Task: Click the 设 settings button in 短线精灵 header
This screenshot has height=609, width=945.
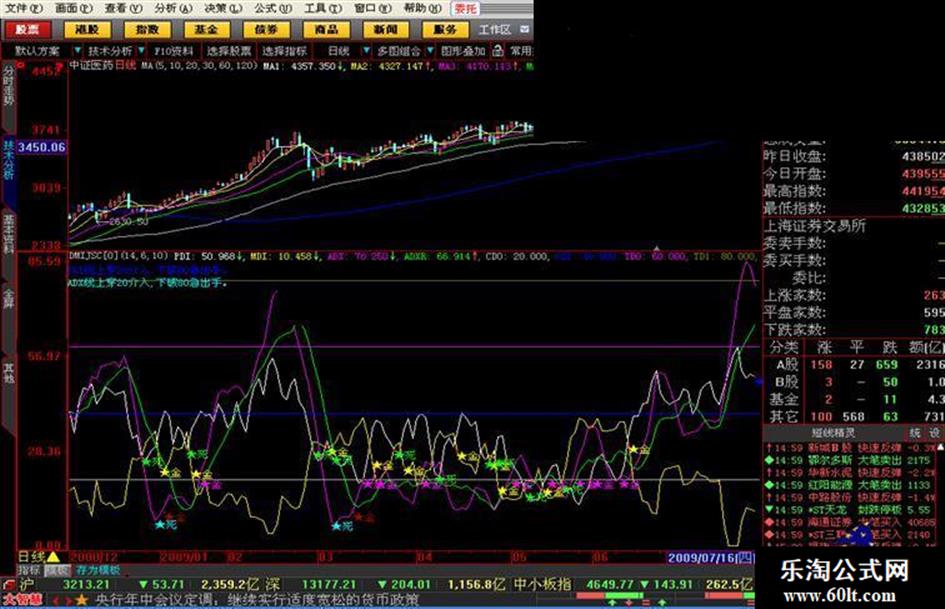Action: click(x=934, y=433)
